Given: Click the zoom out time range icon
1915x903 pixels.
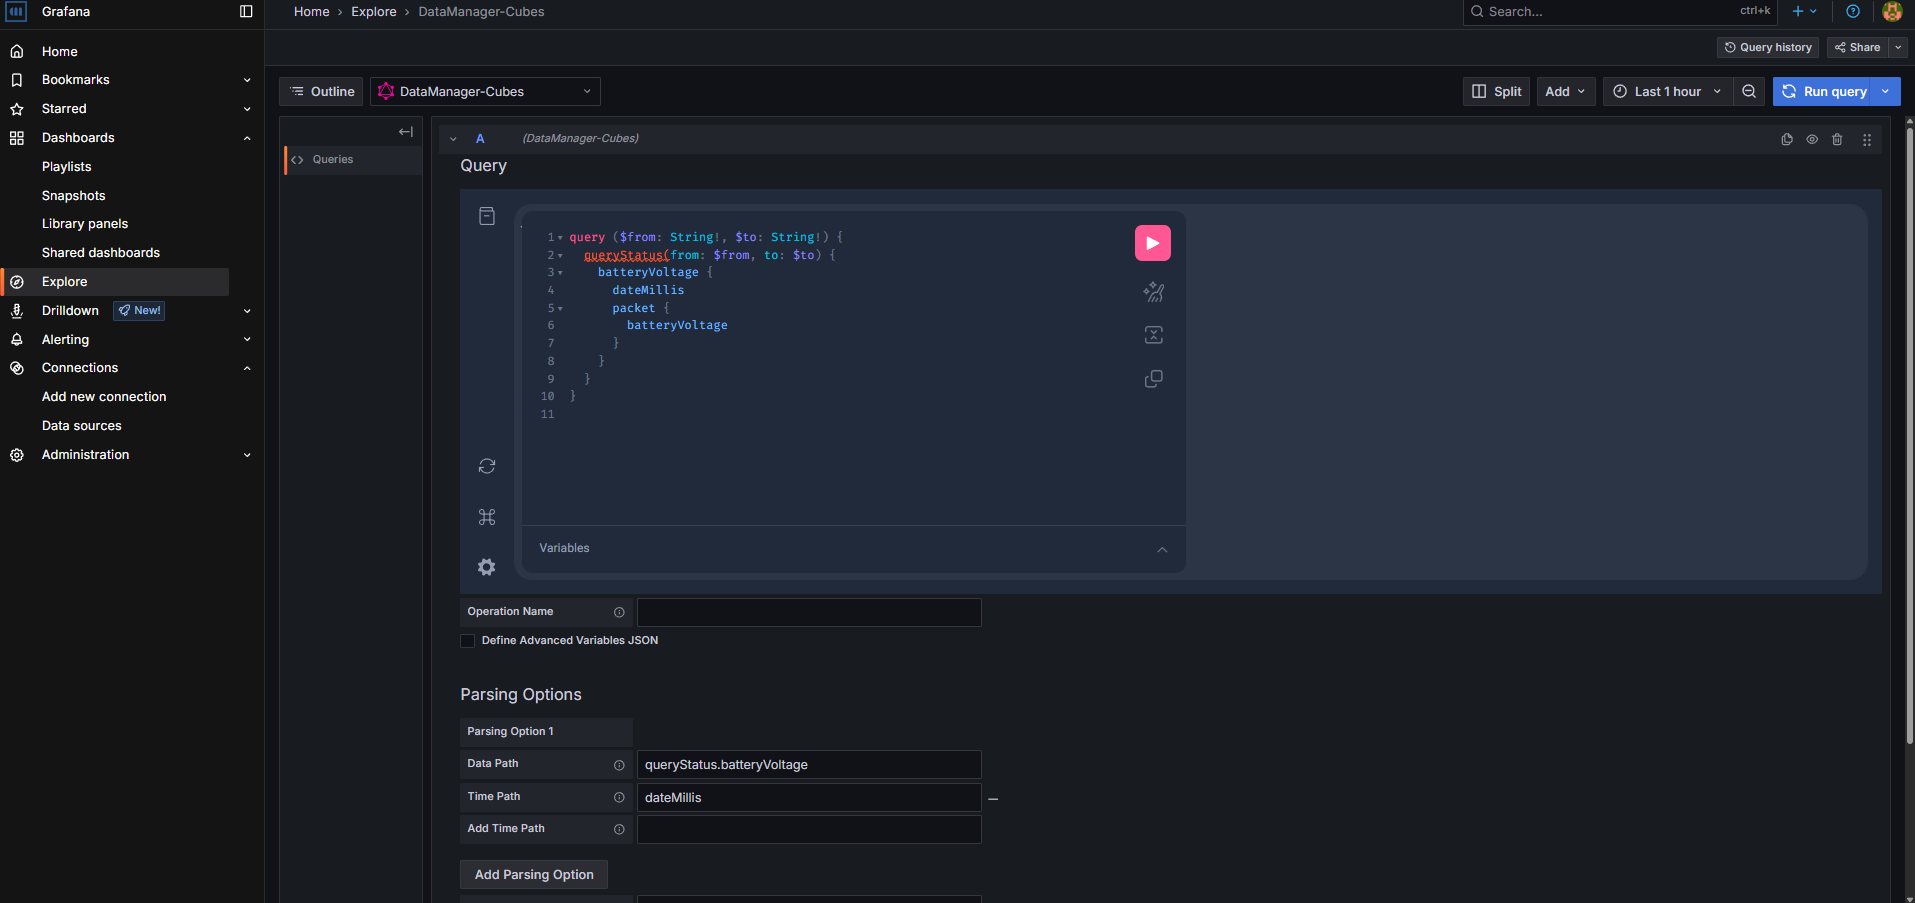Looking at the screenshot, I should click(x=1749, y=91).
